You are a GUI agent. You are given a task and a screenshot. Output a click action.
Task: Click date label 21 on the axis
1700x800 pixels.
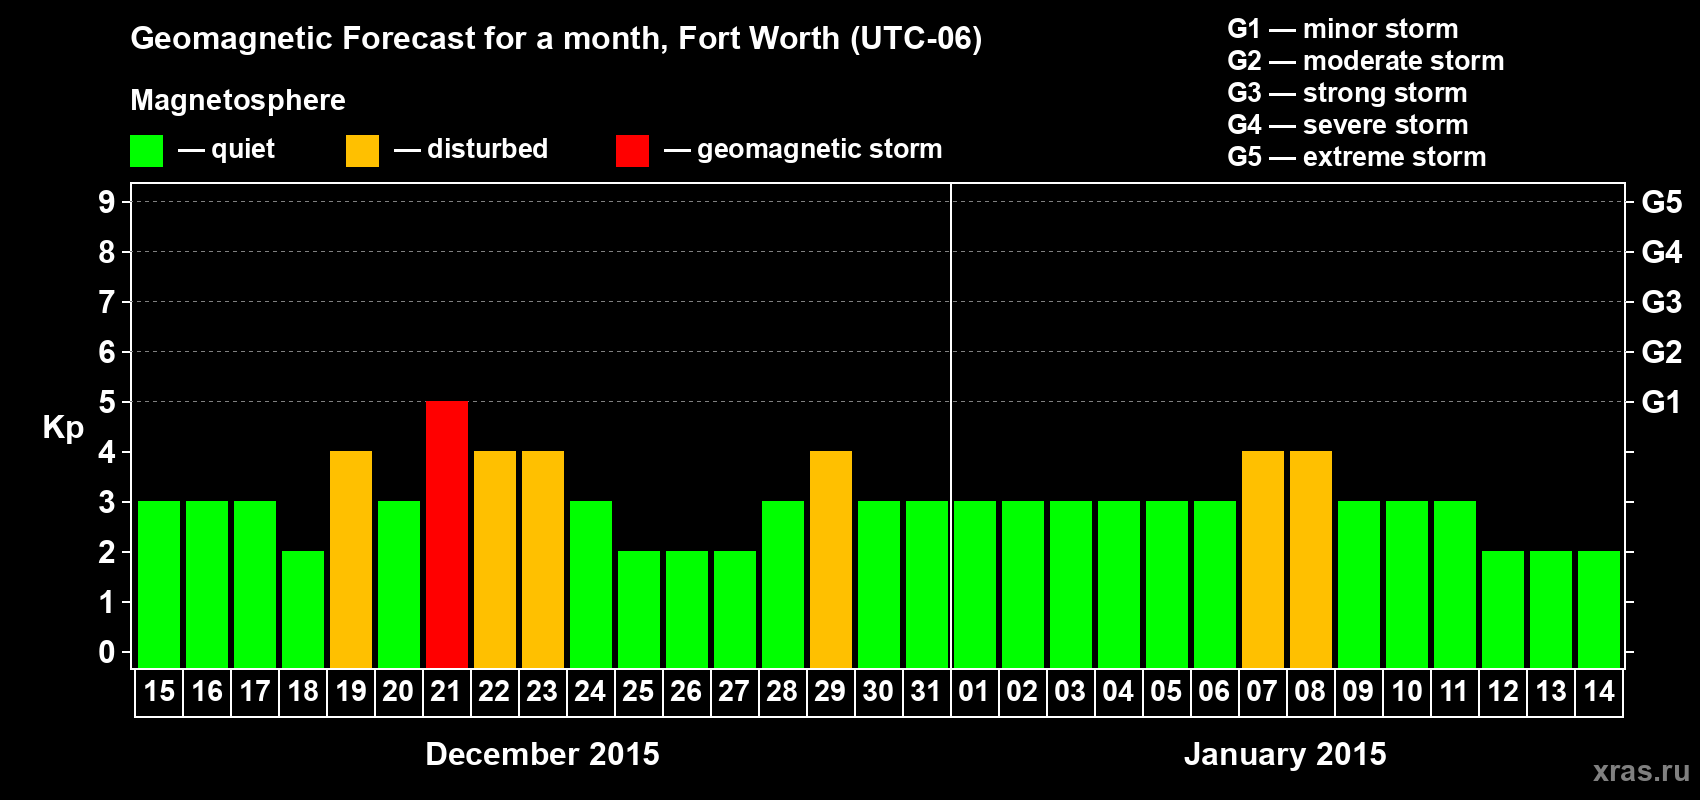(x=446, y=692)
